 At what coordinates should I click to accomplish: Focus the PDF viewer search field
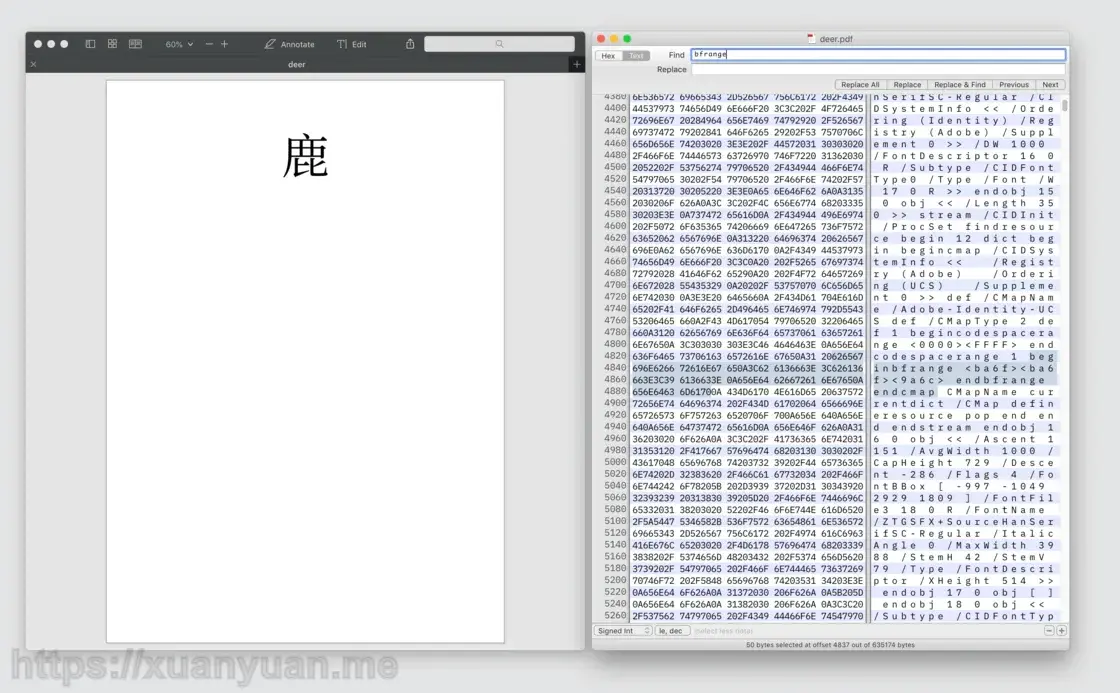coord(499,44)
